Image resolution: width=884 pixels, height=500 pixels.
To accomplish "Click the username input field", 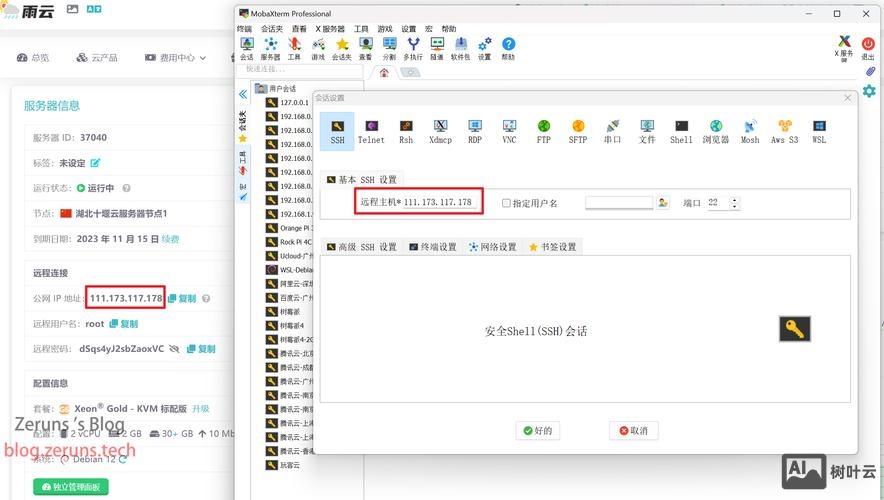I will (x=619, y=202).
